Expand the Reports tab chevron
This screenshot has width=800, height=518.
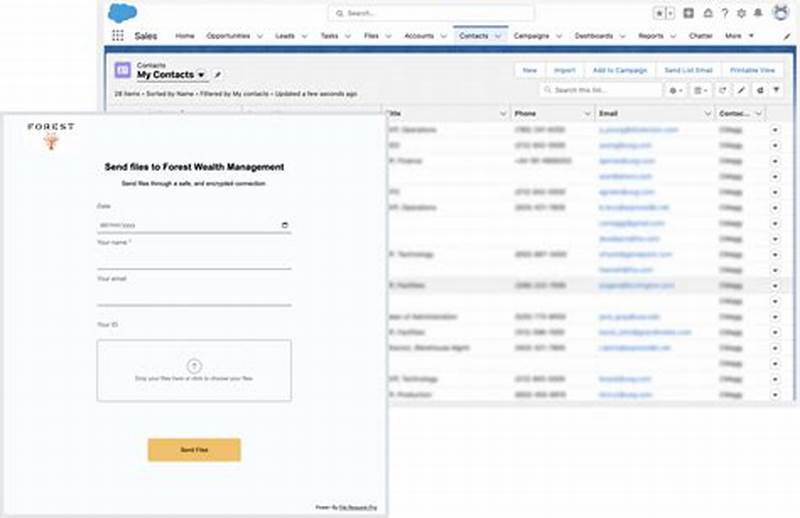tap(673, 36)
